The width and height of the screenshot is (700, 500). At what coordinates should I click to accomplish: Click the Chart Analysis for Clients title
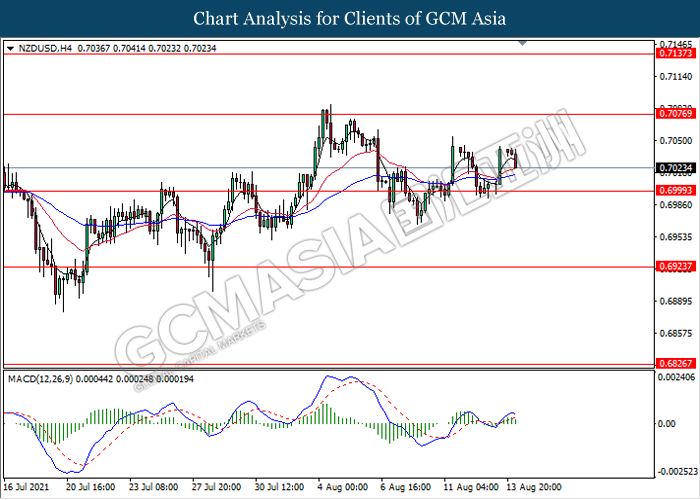coord(350,19)
